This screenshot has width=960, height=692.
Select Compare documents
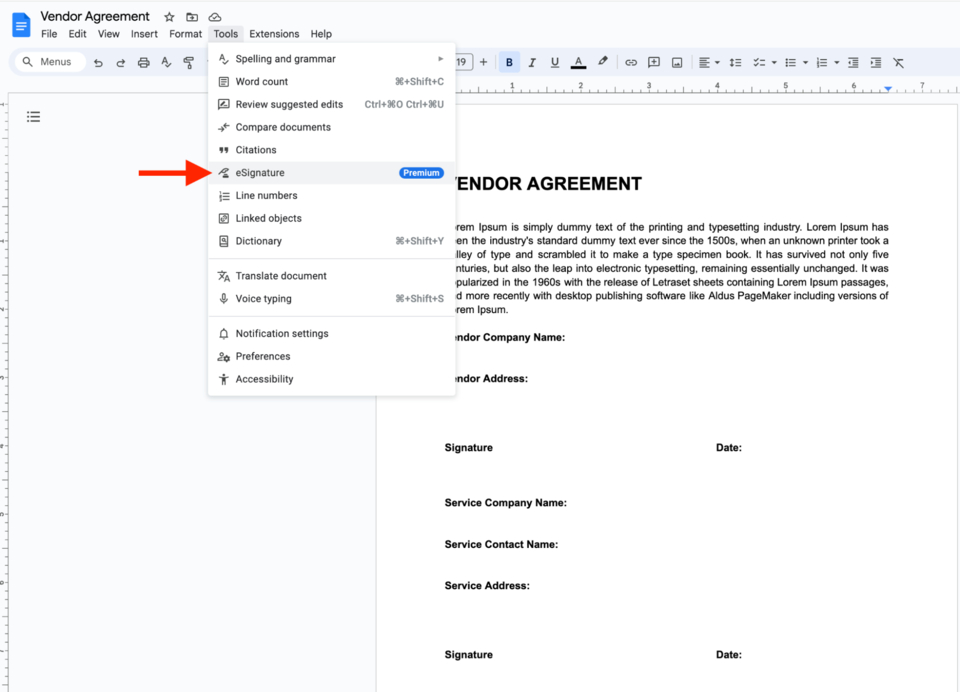(331, 127)
